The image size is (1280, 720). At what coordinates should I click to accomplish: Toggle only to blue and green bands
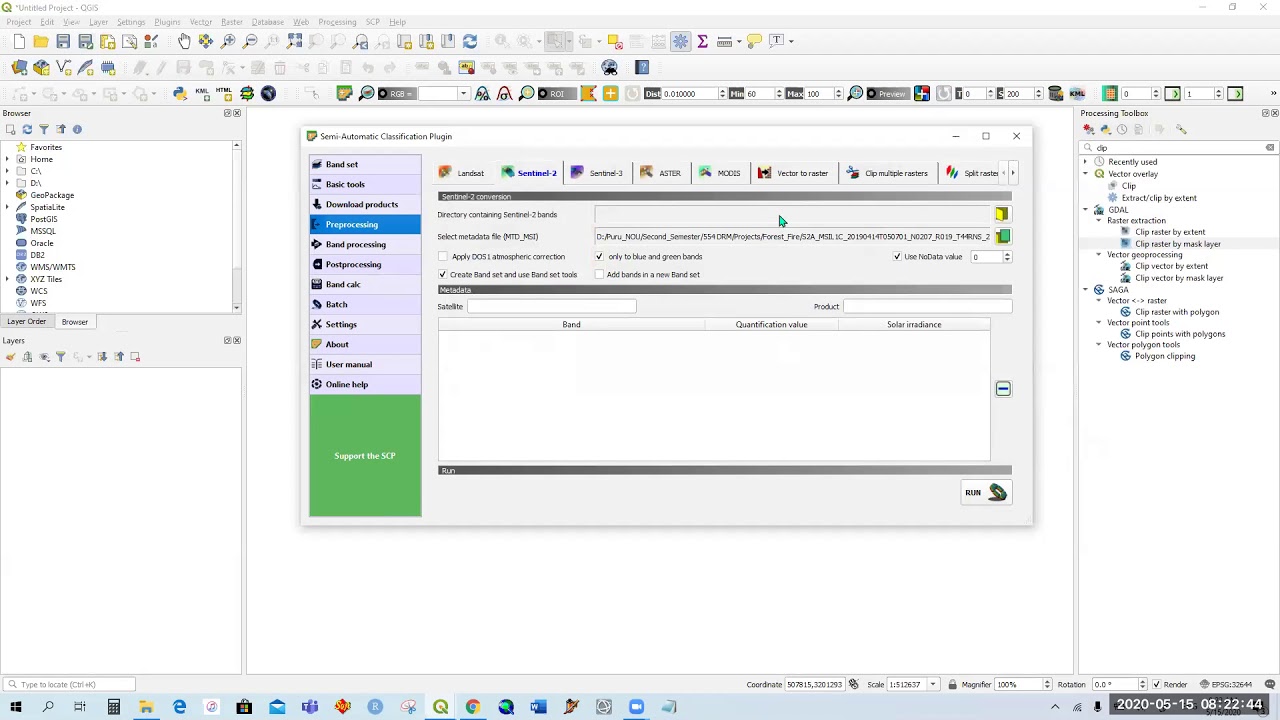tap(599, 257)
